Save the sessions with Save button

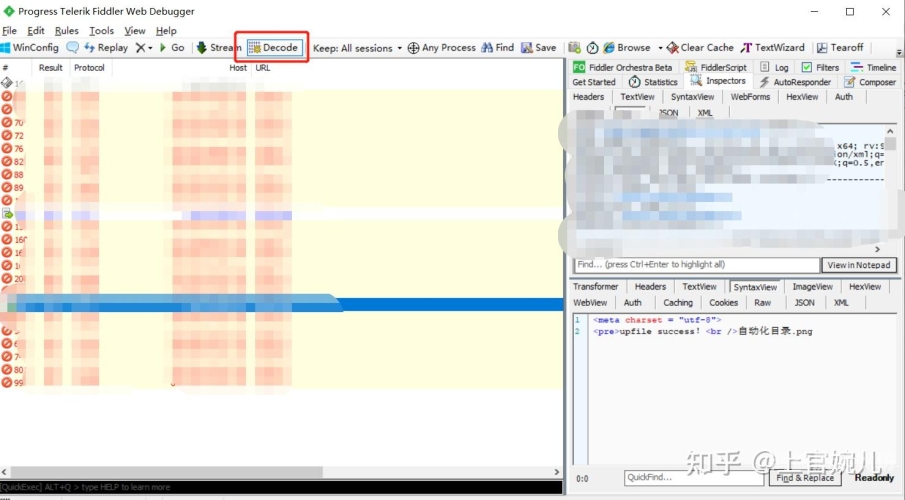click(538, 47)
